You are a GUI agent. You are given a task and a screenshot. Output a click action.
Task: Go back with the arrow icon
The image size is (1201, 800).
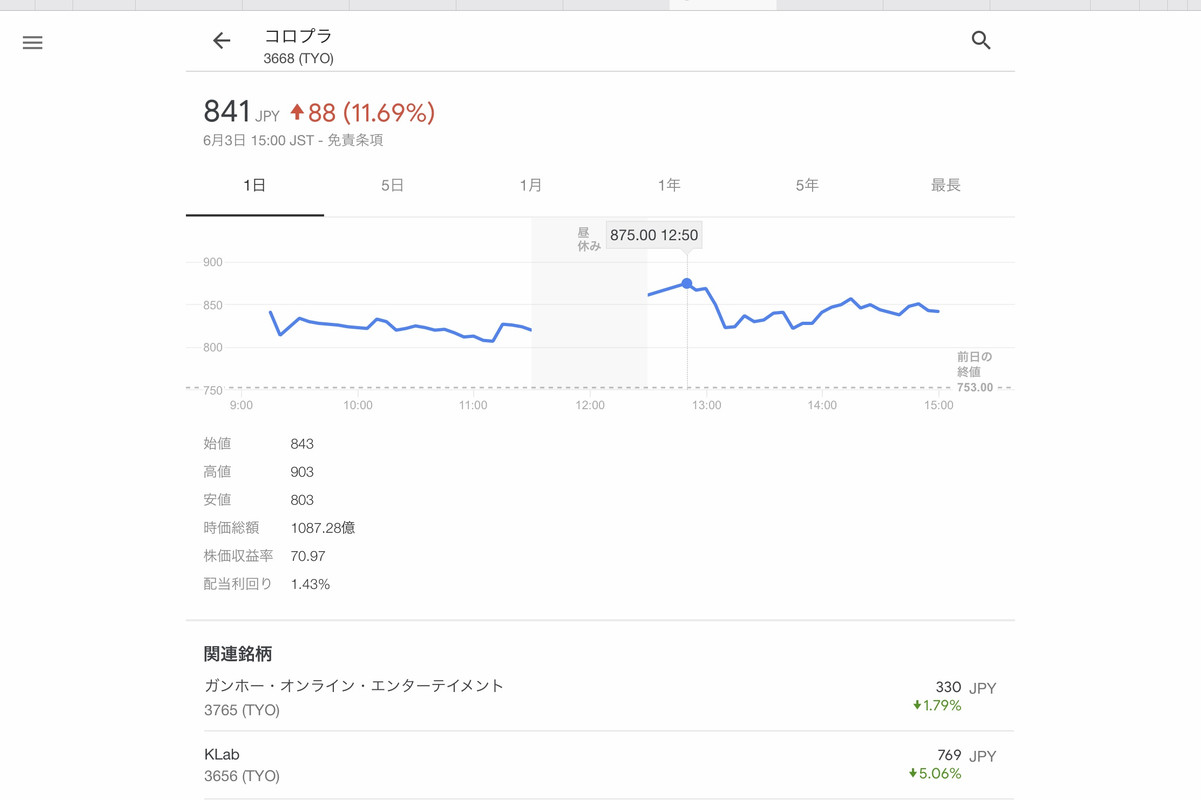pyautogui.click(x=222, y=40)
